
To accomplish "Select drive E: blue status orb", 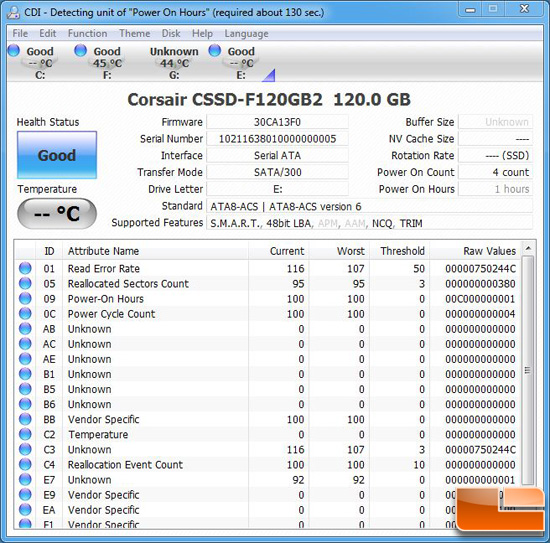I will tap(215, 51).
